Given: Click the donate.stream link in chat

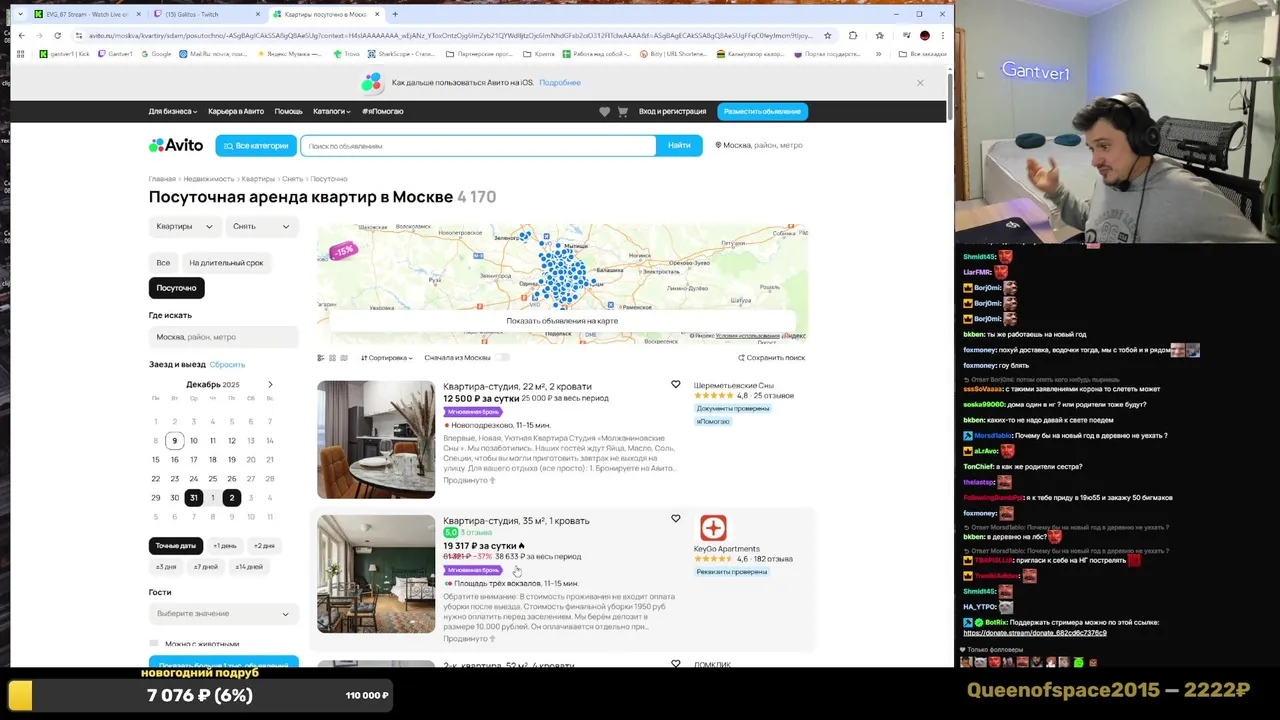Looking at the screenshot, I should [x=1035, y=633].
